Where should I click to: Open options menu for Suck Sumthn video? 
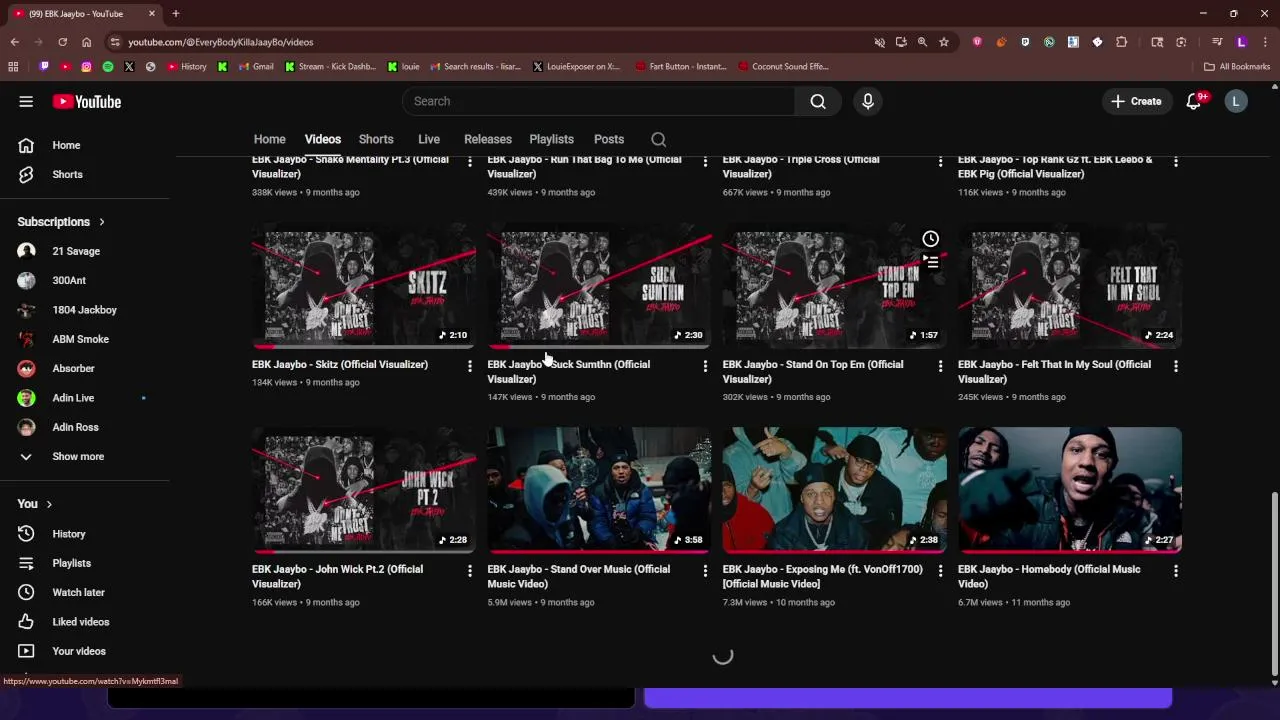click(705, 366)
